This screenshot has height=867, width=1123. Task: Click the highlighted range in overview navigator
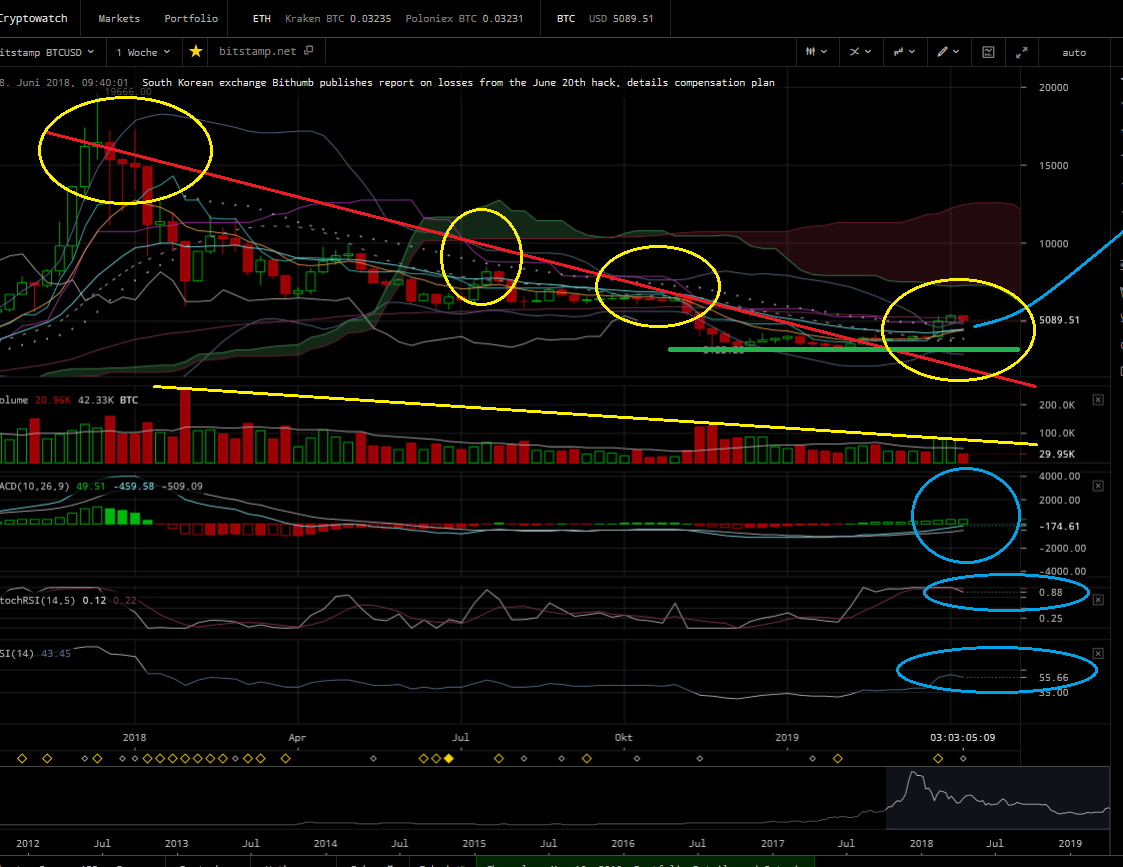pyautogui.click(x=998, y=800)
